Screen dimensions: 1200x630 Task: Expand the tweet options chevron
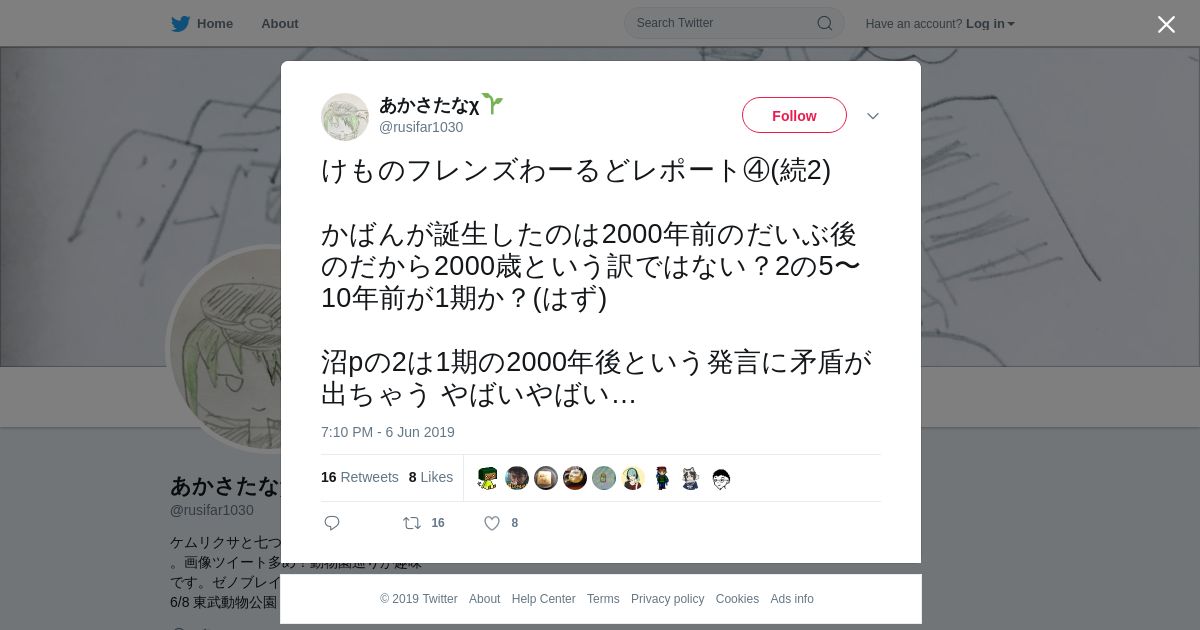[873, 116]
